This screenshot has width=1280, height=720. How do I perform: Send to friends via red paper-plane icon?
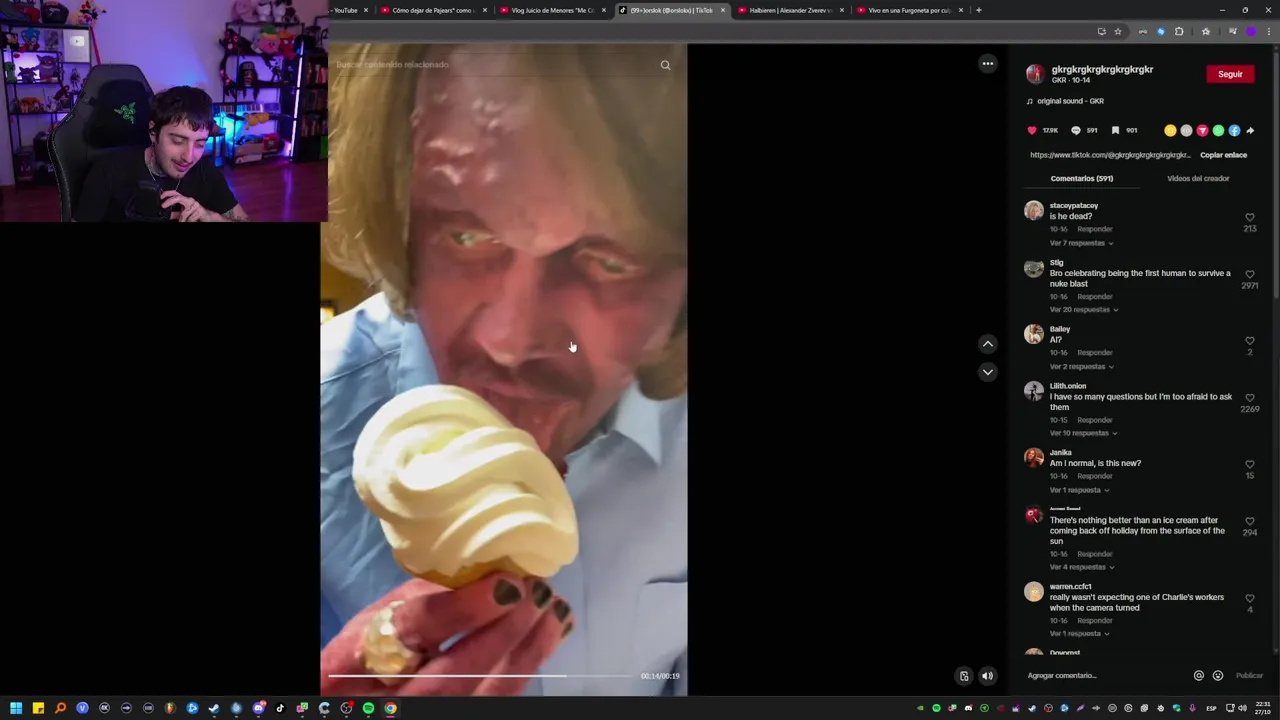[1202, 130]
